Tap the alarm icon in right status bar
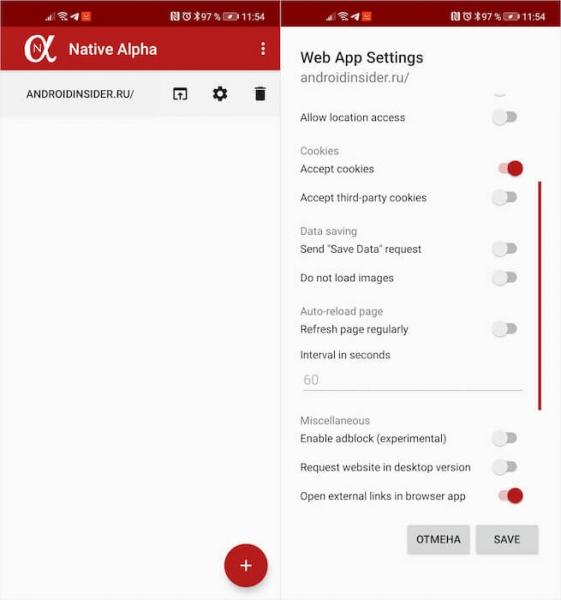 [x=467, y=16]
